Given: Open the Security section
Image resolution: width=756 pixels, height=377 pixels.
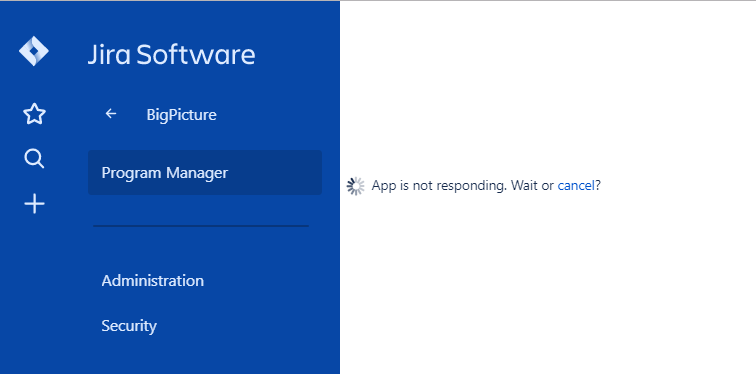Looking at the screenshot, I should pyautogui.click(x=129, y=326).
